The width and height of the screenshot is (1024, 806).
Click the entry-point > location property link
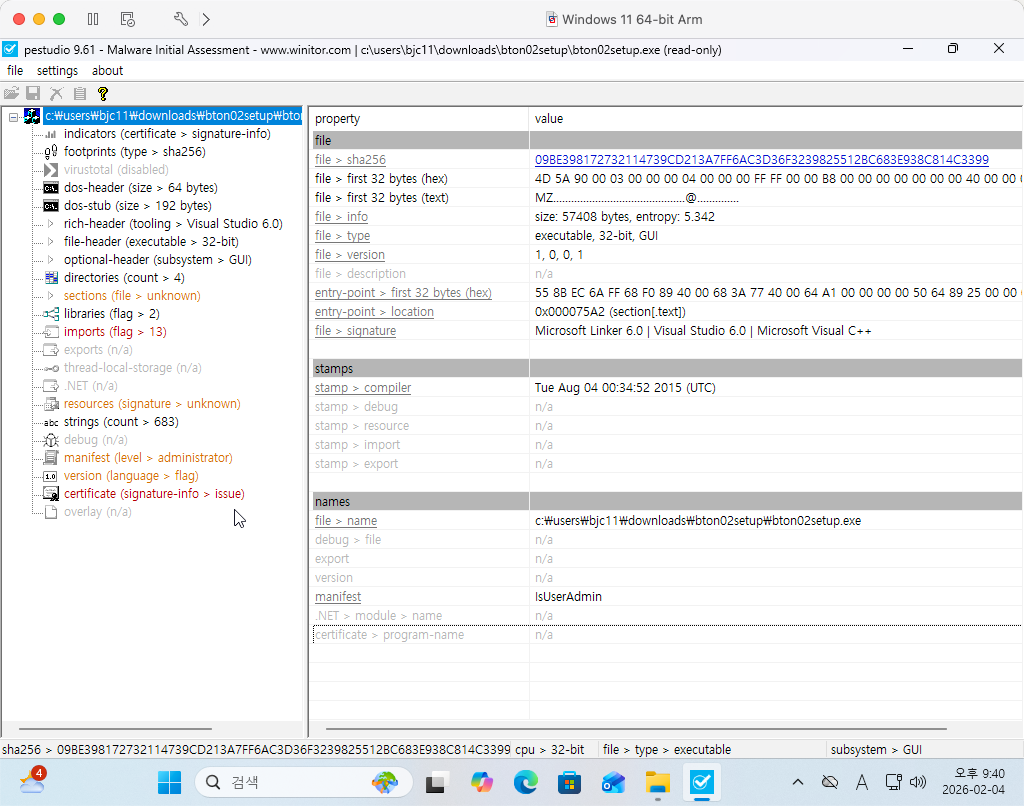pyautogui.click(x=374, y=312)
